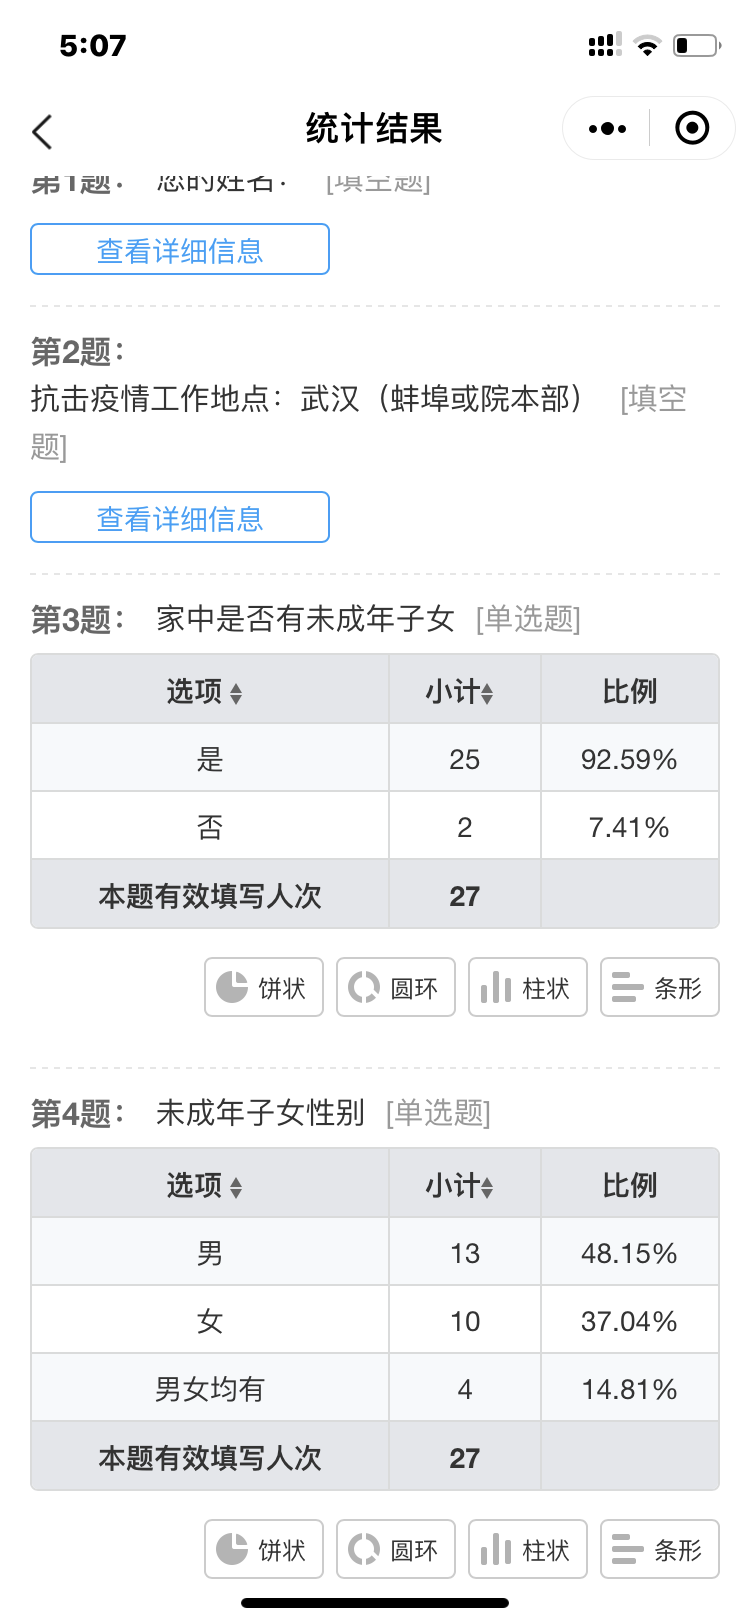Open the mini-program three-dot menu
750x1624 pixels.
click(607, 129)
